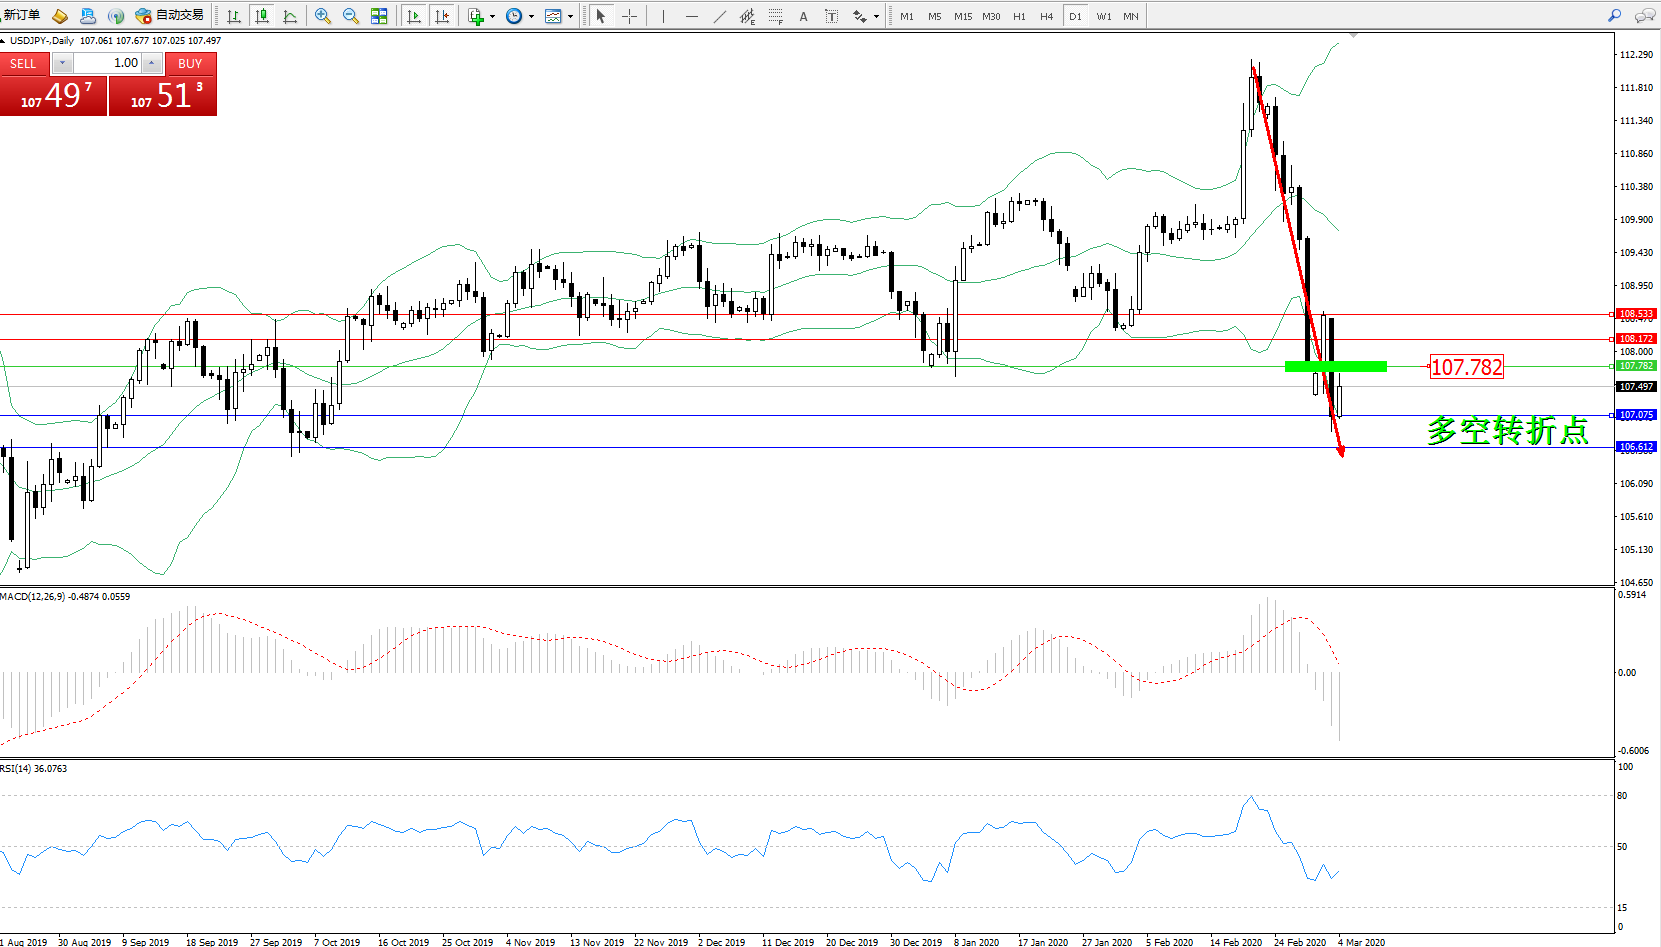This screenshot has width=1661, height=947.
Task: Select the horizontal line drawing tool
Action: pos(691,16)
